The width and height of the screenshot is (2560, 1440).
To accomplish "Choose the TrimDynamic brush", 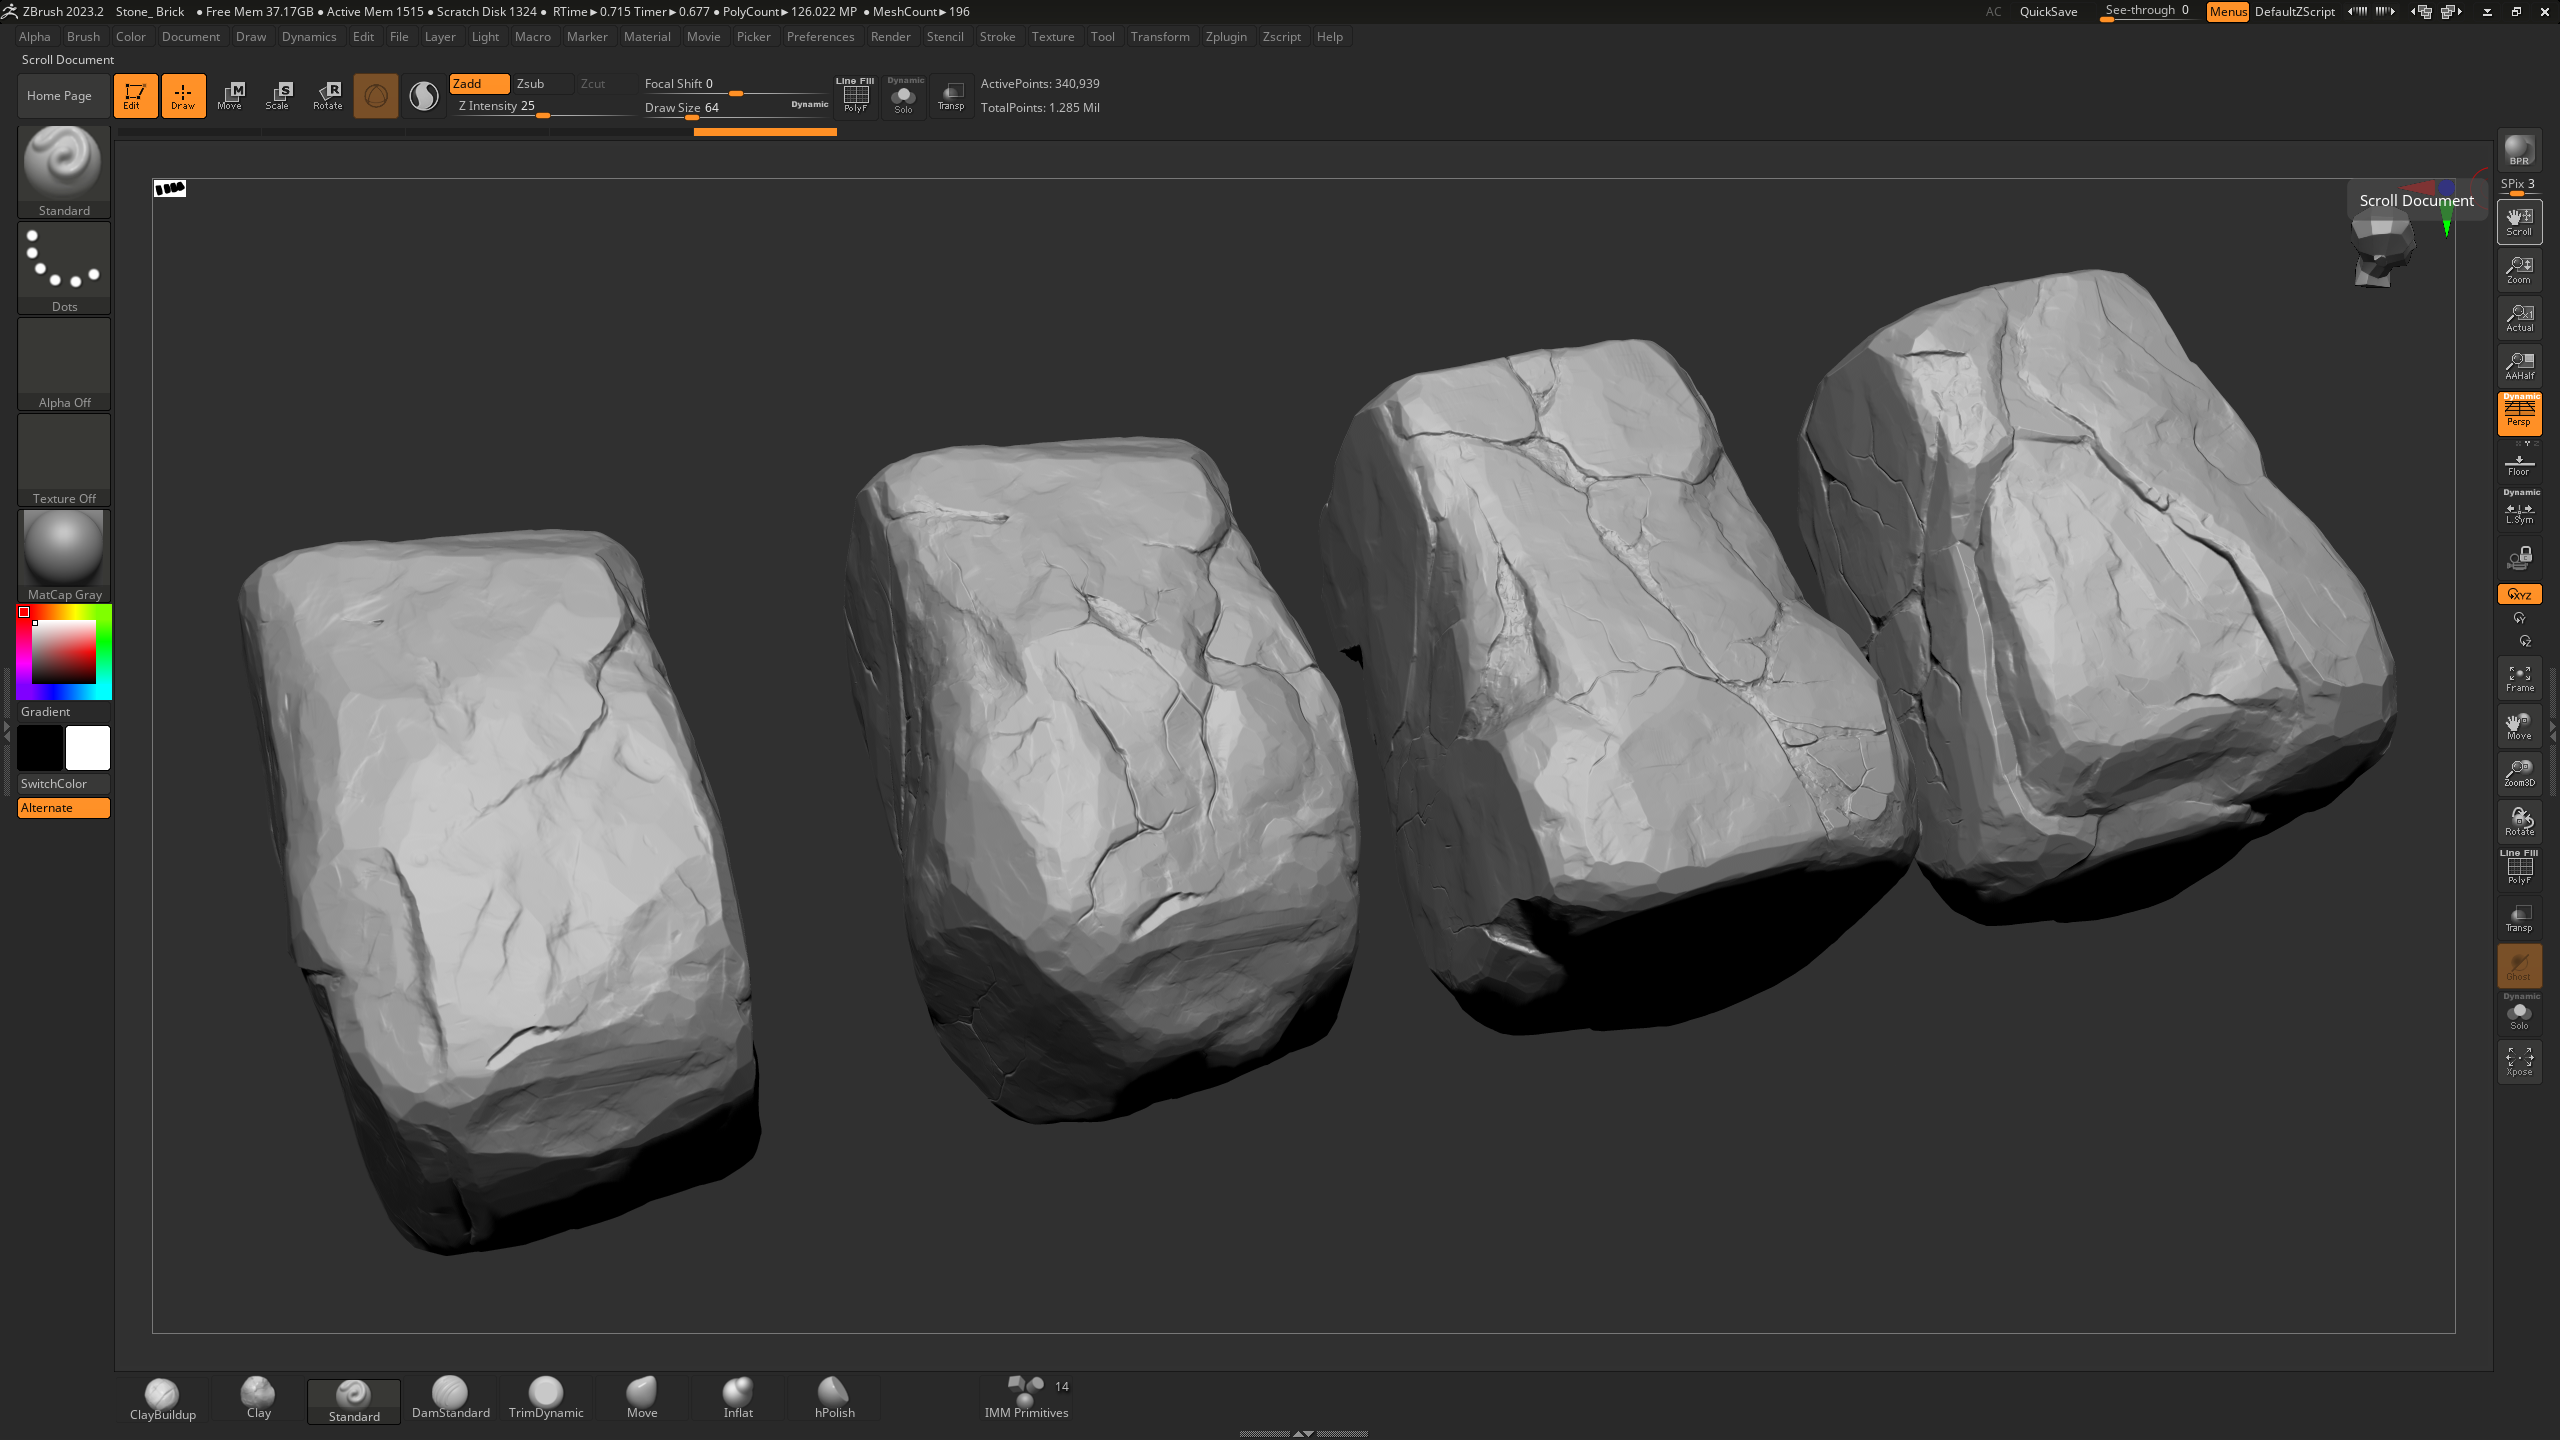I will coord(546,1398).
